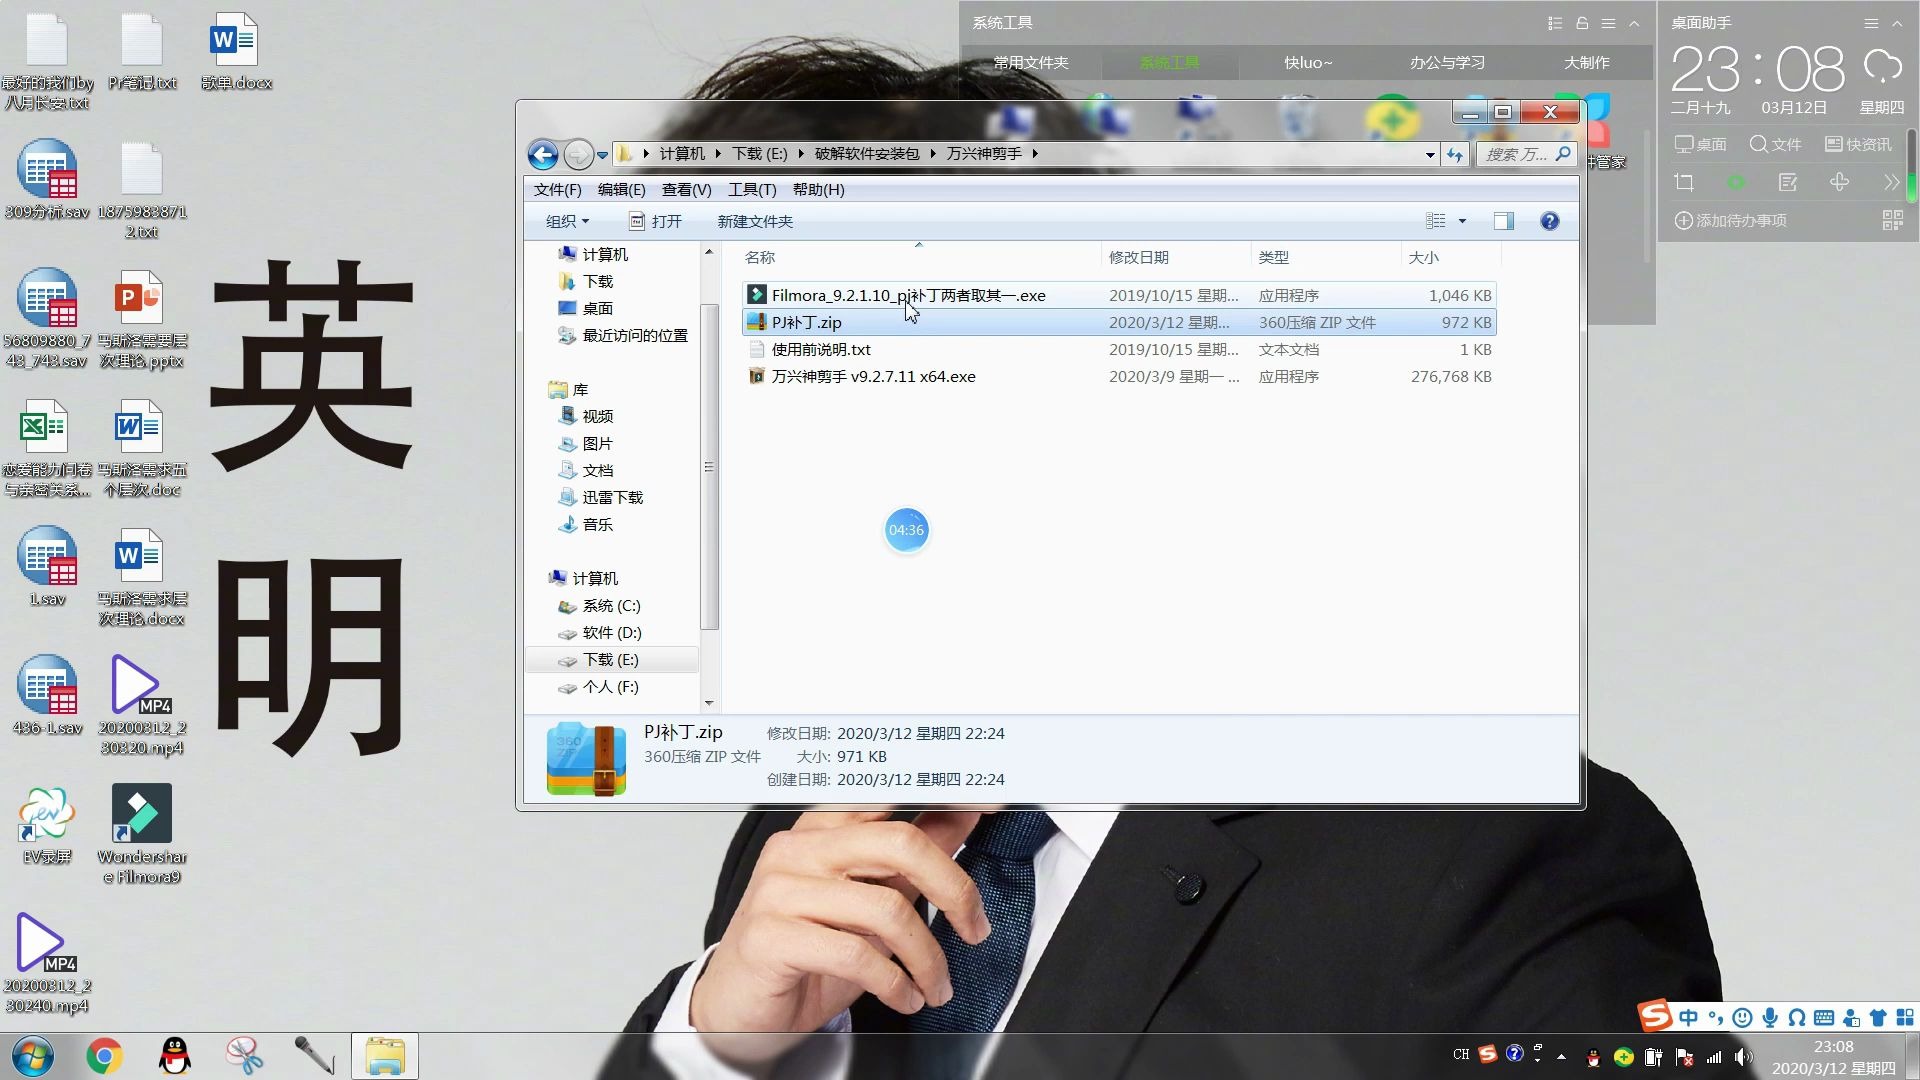Screen dimensions: 1920x1080
Task: Select the PJ补丁.zip file row
Action: [1118, 322]
